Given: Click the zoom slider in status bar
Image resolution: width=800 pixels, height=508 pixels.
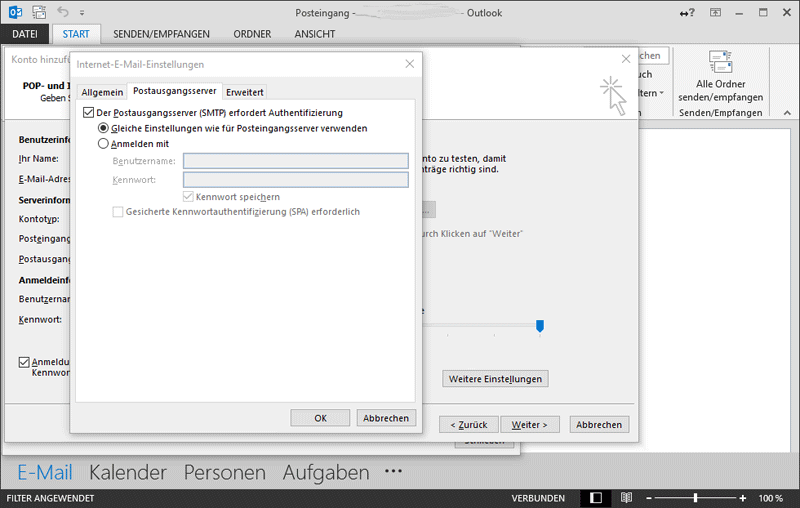Looking at the screenshot, I should pyautogui.click(x=696, y=497).
